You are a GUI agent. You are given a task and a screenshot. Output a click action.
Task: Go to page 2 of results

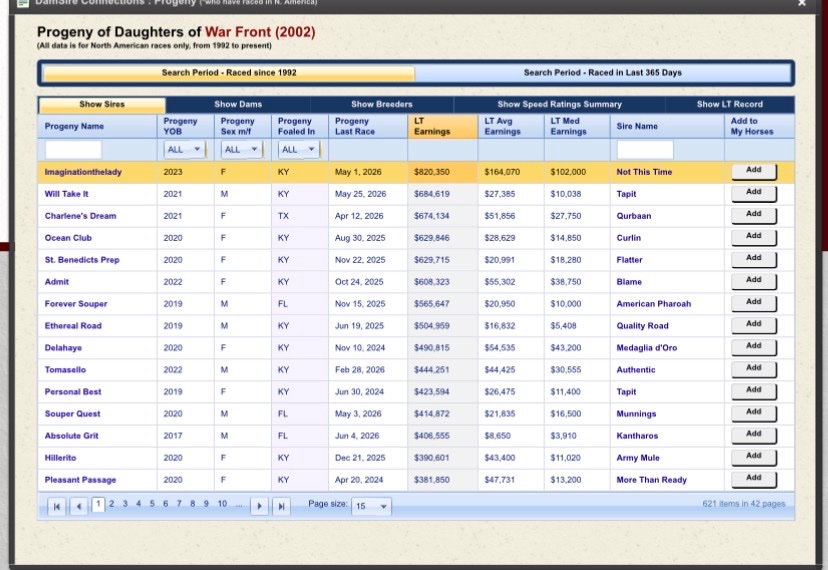point(111,504)
